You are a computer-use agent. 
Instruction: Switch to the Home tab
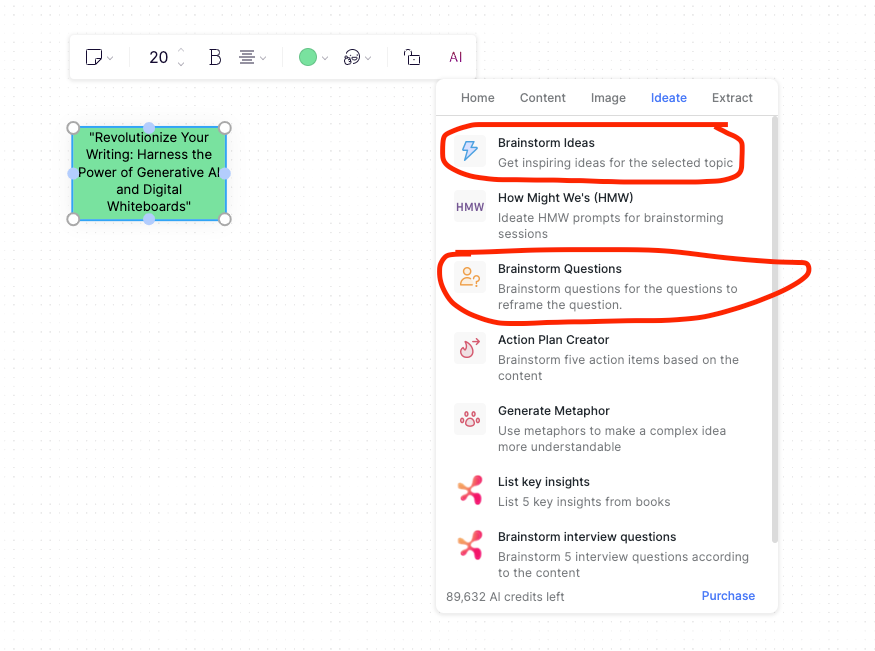point(478,98)
